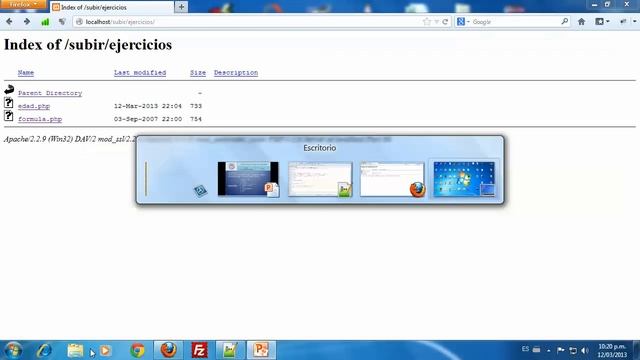
Task: Open the bookmarks menu toolbar button
Action: coord(602,22)
